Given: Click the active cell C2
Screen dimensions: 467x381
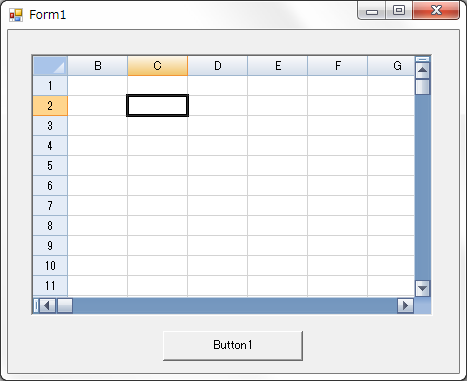Looking at the screenshot, I should click(158, 106).
